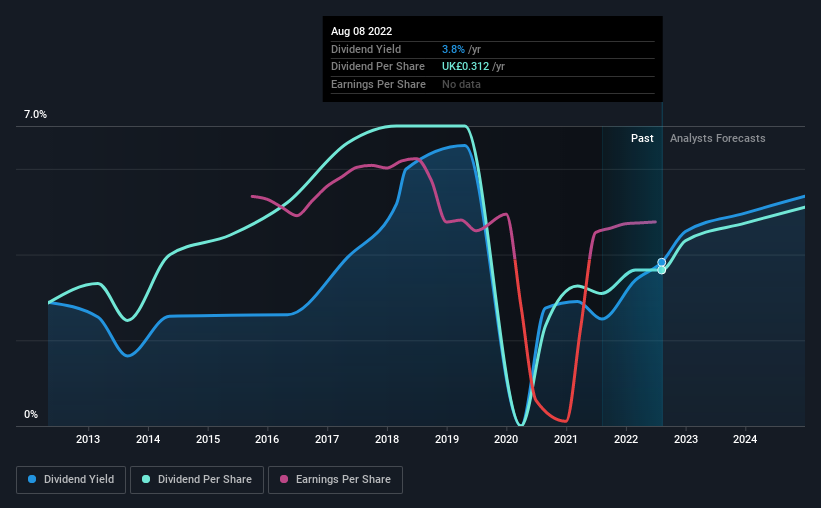Screen dimensions: 821x508
Task: Click the 3.8% dividend yield value in tooltip
Action: pyautogui.click(x=453, y=49)
